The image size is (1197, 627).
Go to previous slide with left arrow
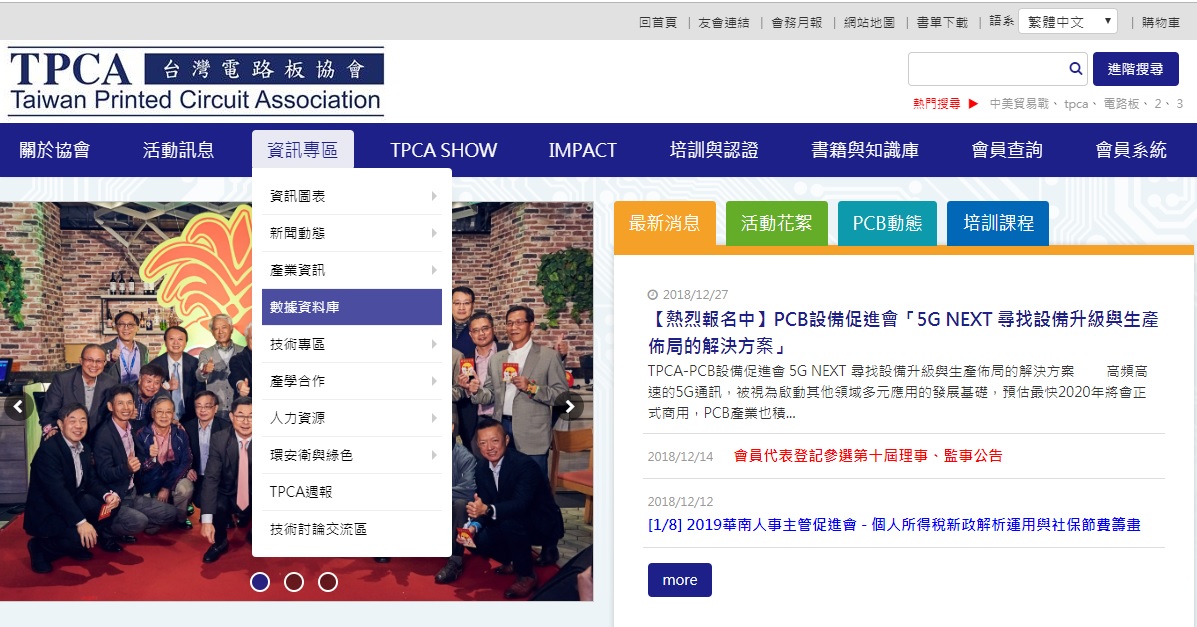[18, 406]
